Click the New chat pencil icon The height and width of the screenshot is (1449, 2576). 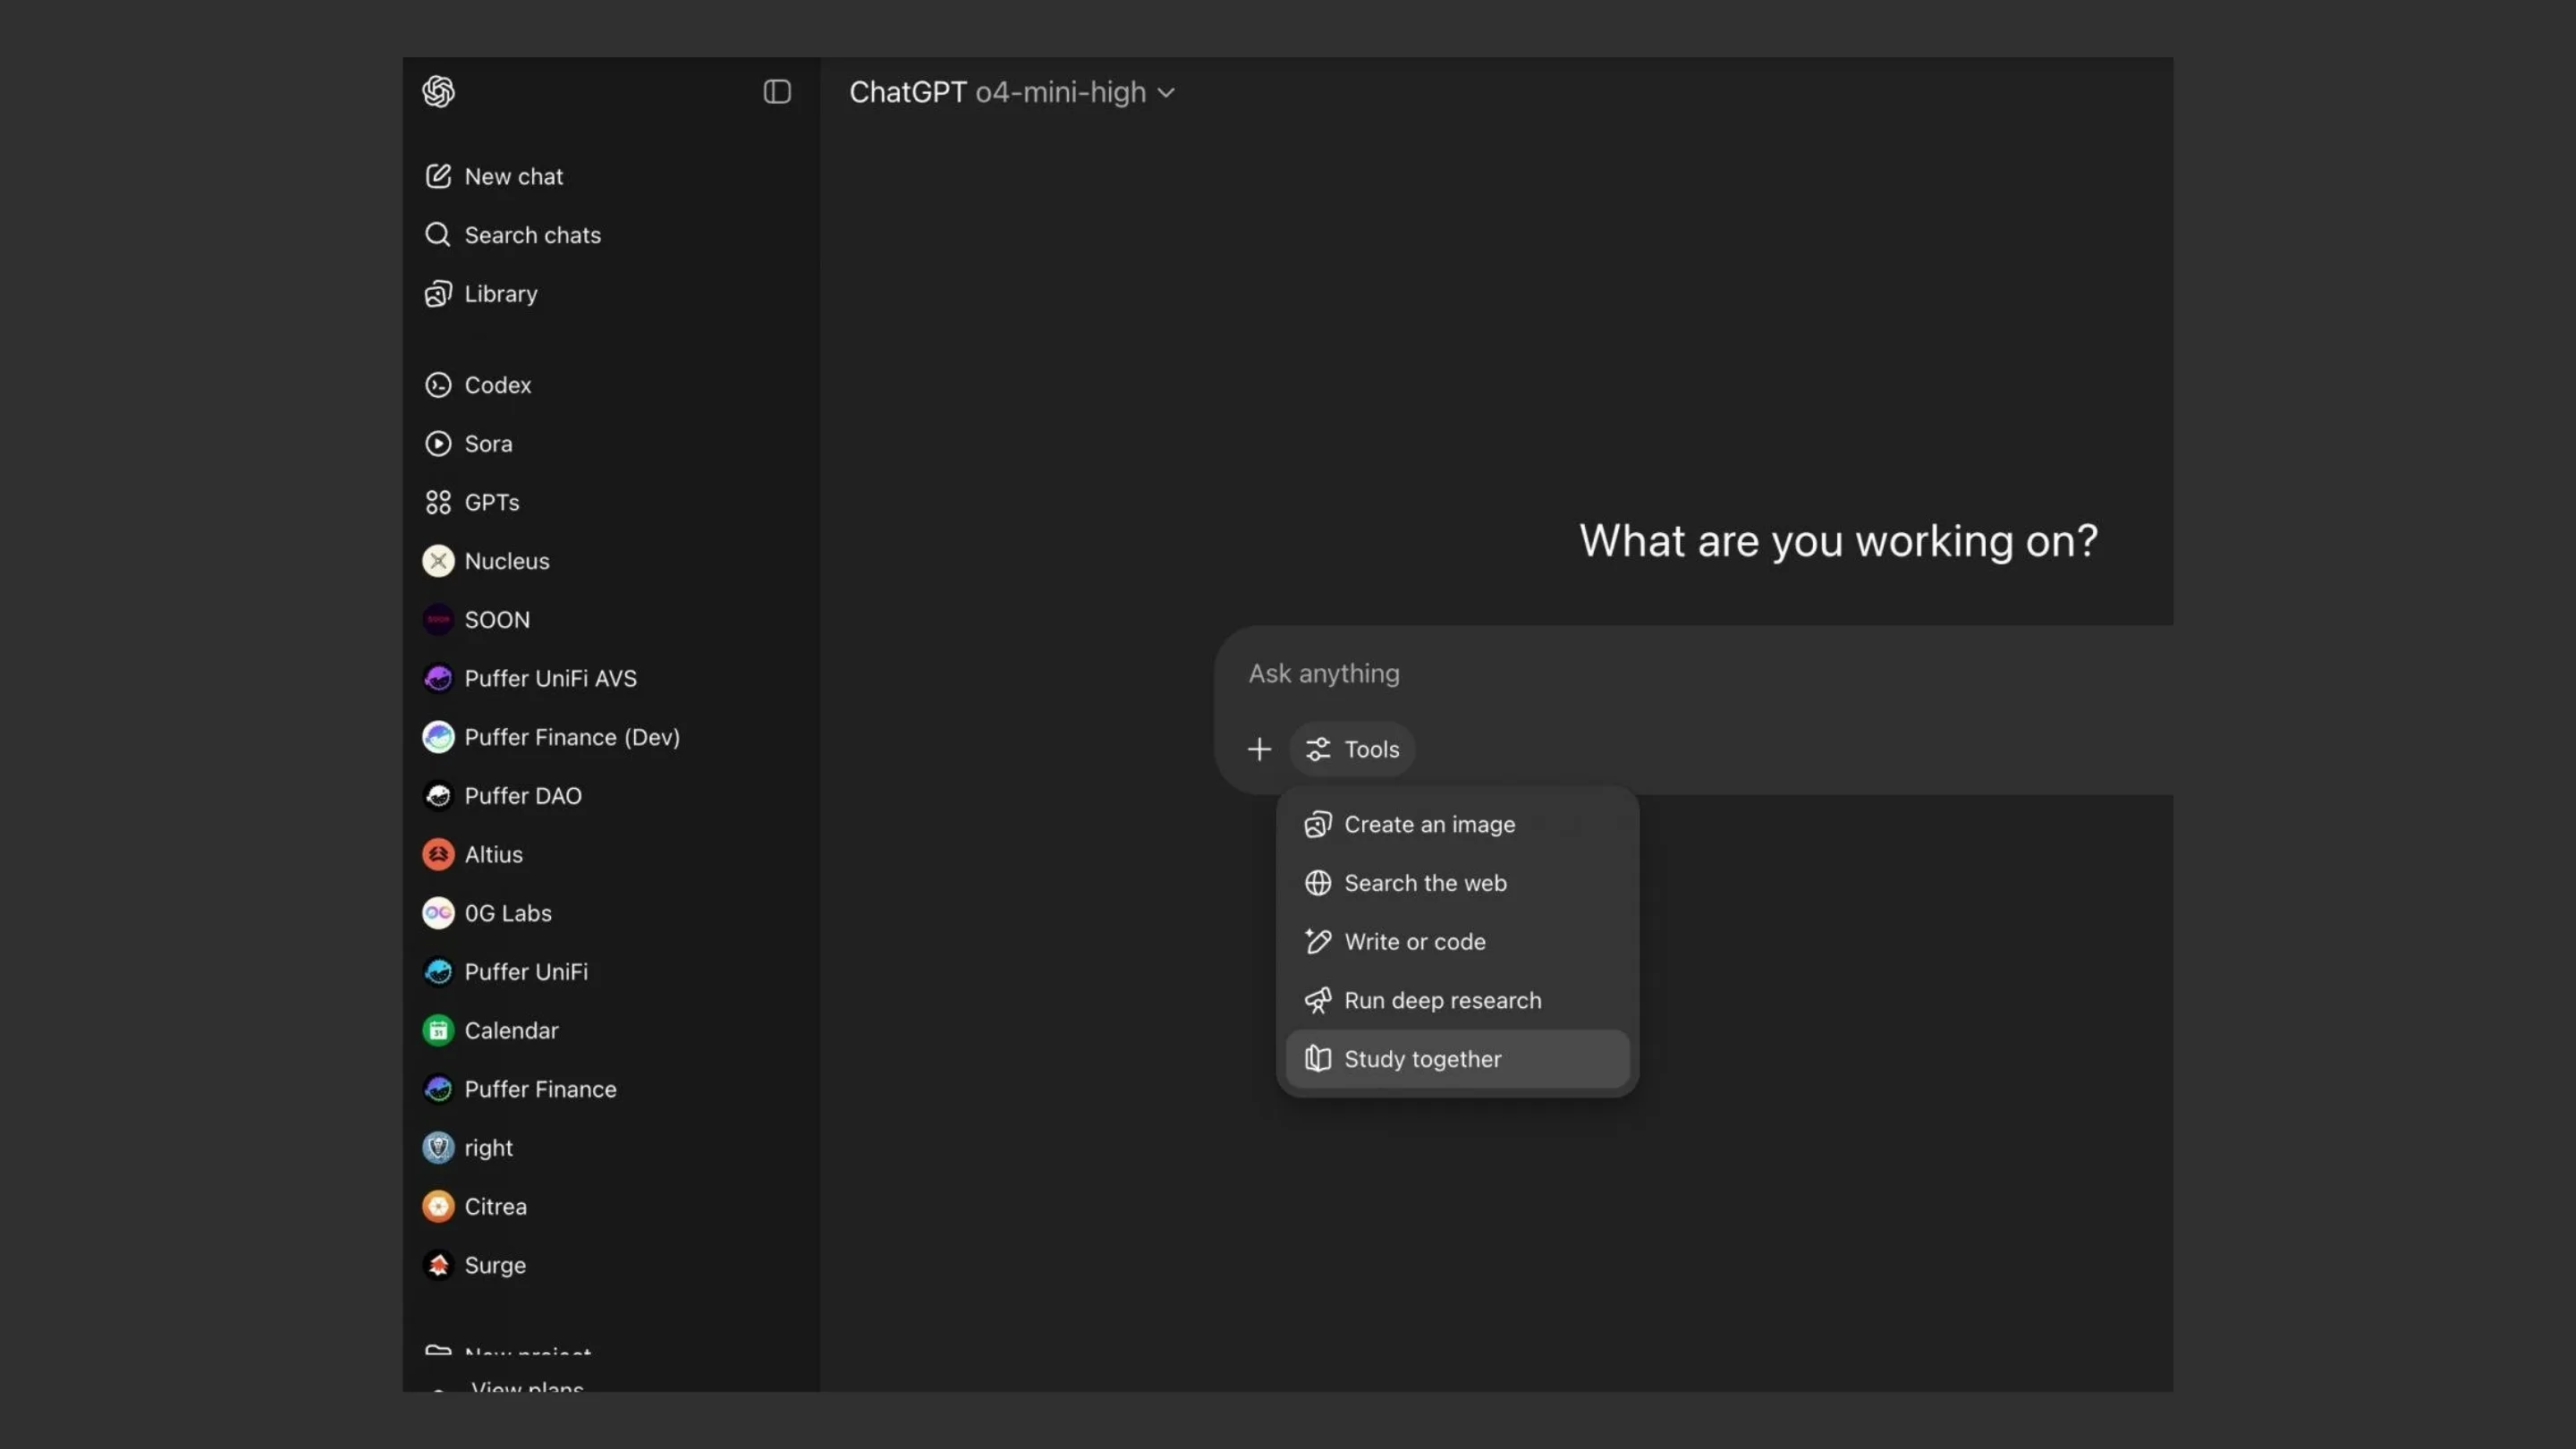438,176
